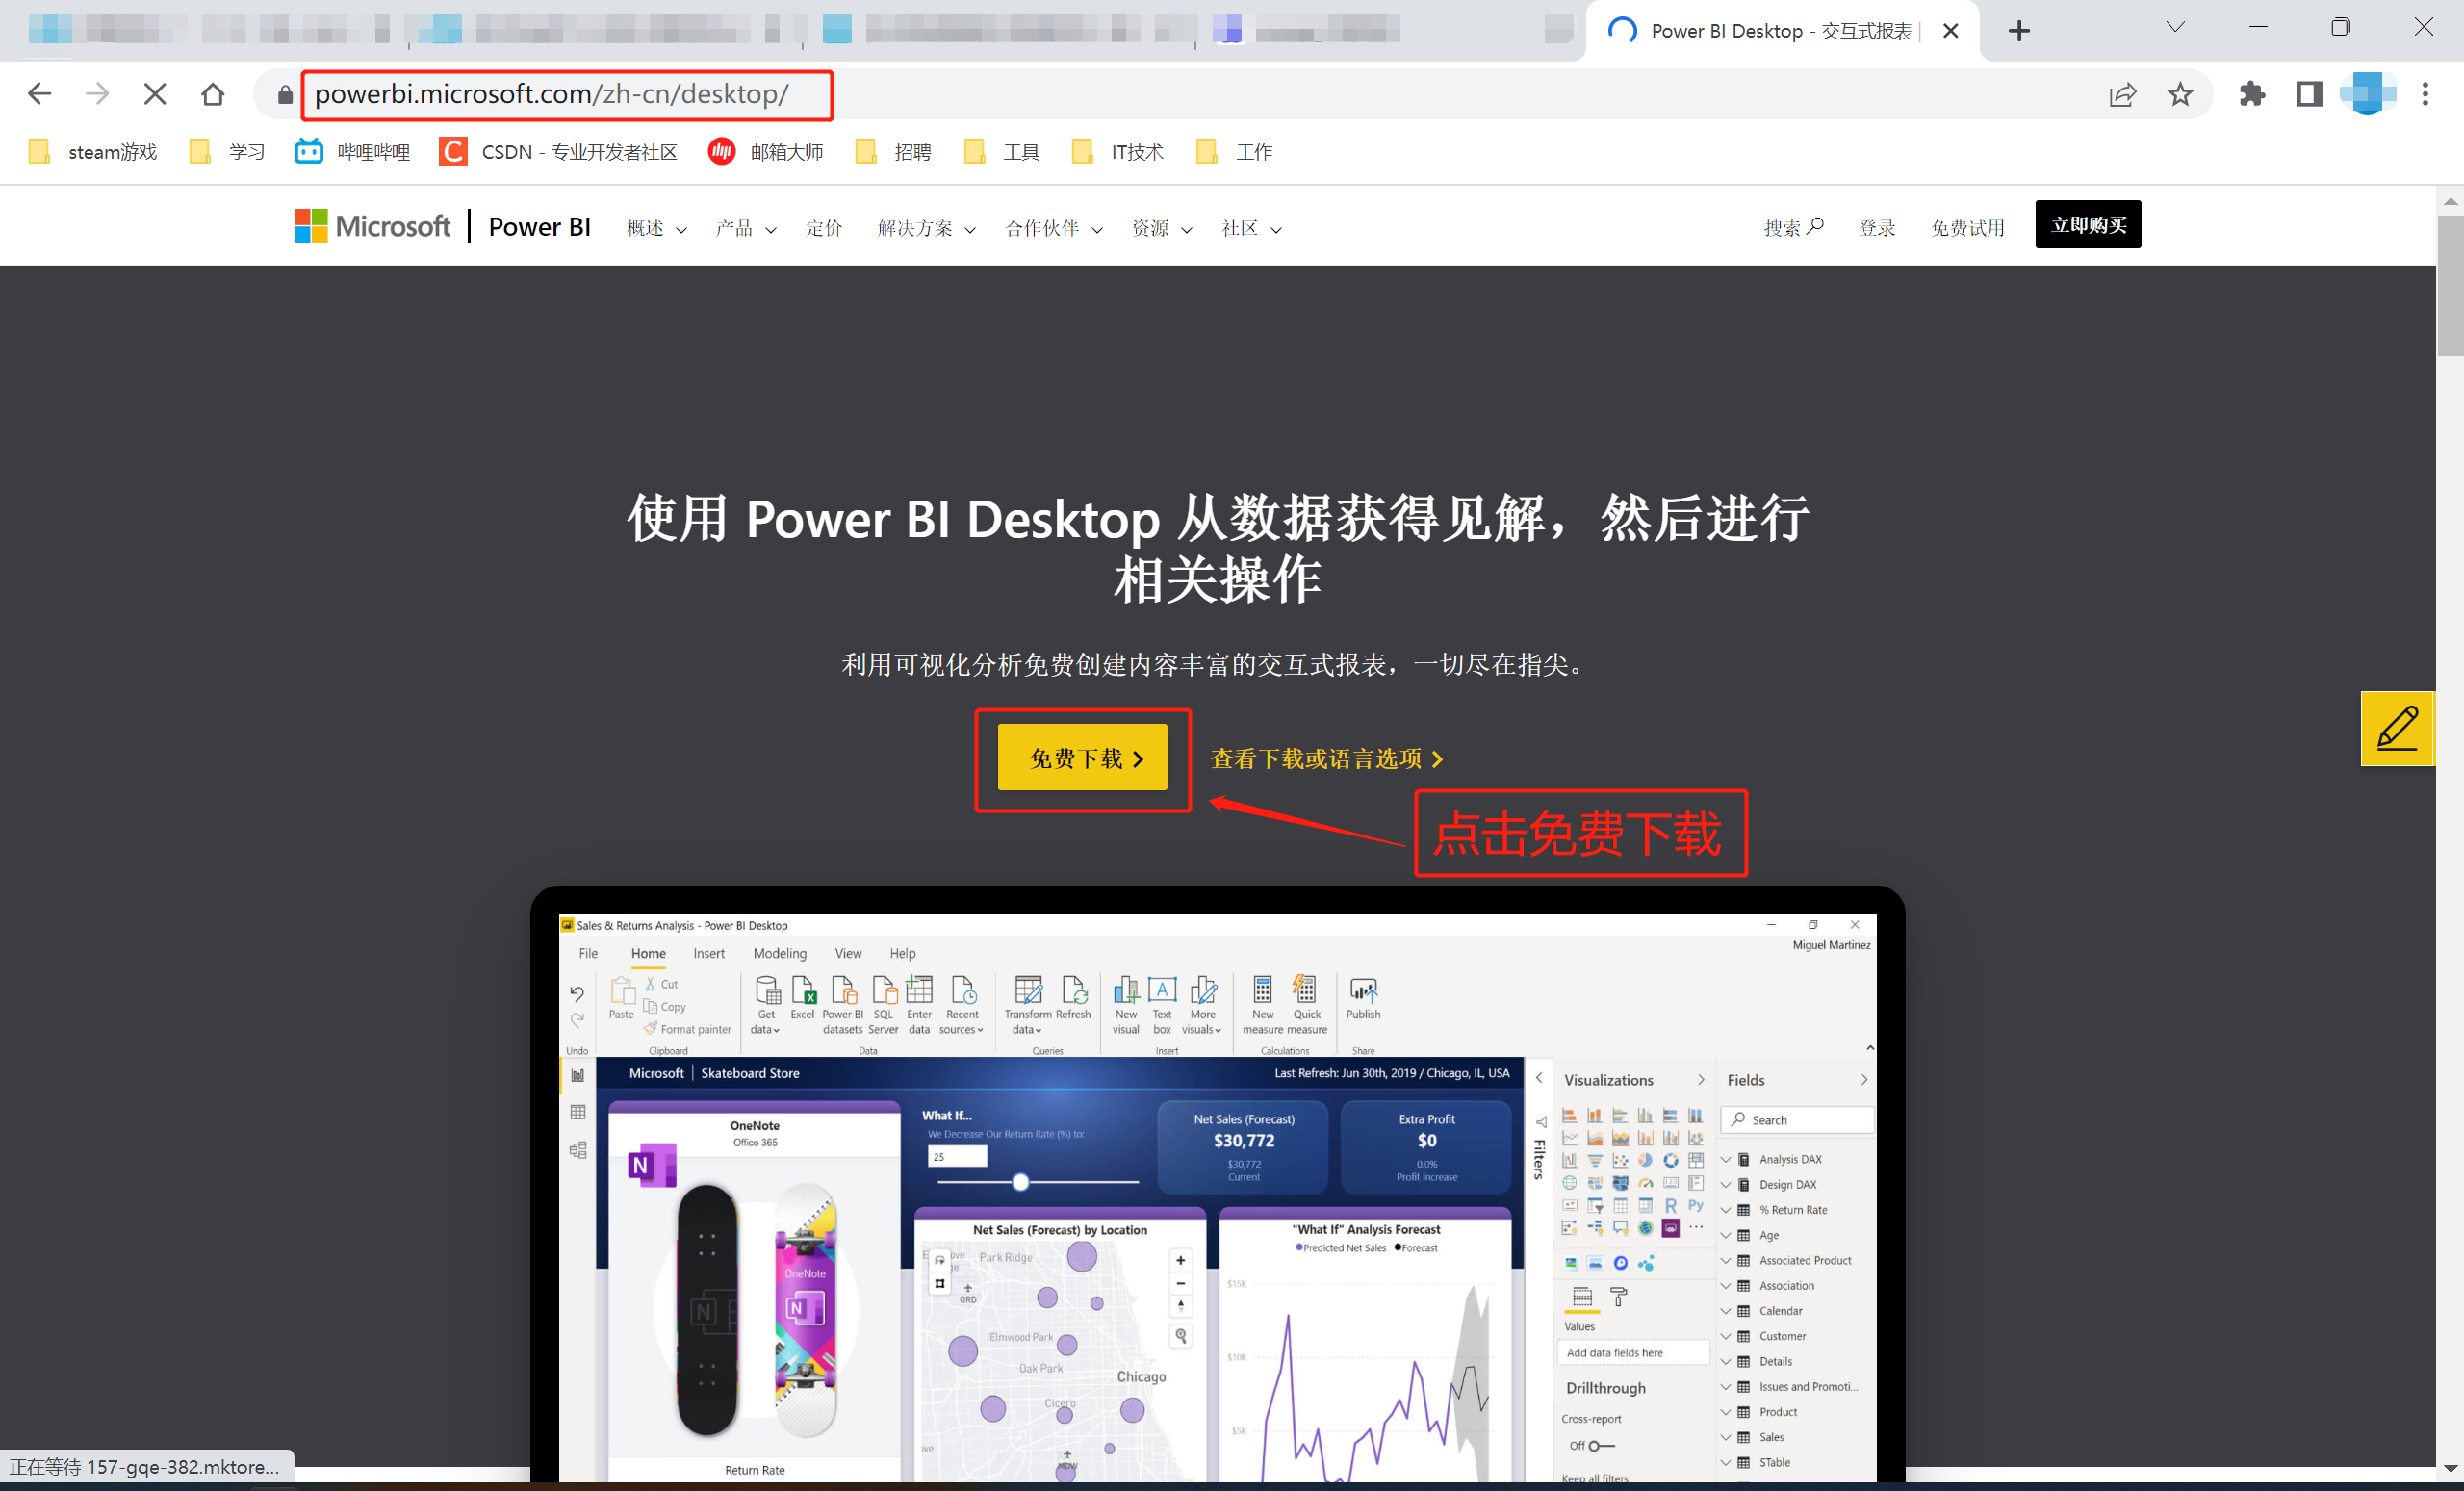
Task: Click the yellow 免费下载 button
Action: [1082, 758]
